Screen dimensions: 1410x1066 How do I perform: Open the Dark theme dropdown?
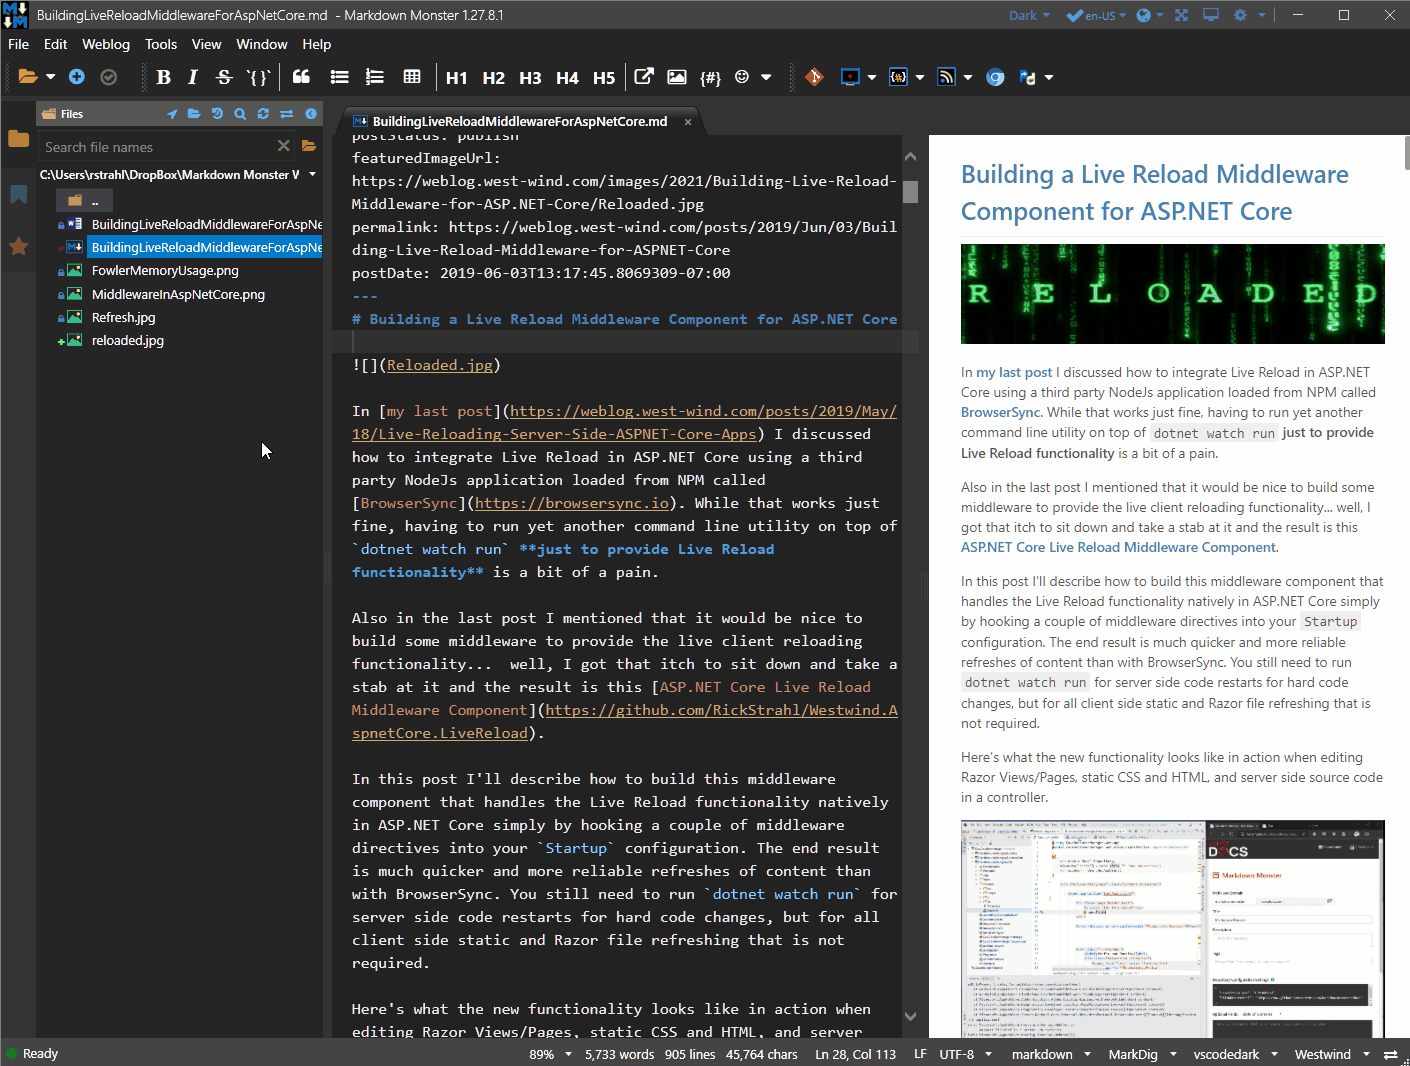pyautogui.click(x=1029, y=15)
